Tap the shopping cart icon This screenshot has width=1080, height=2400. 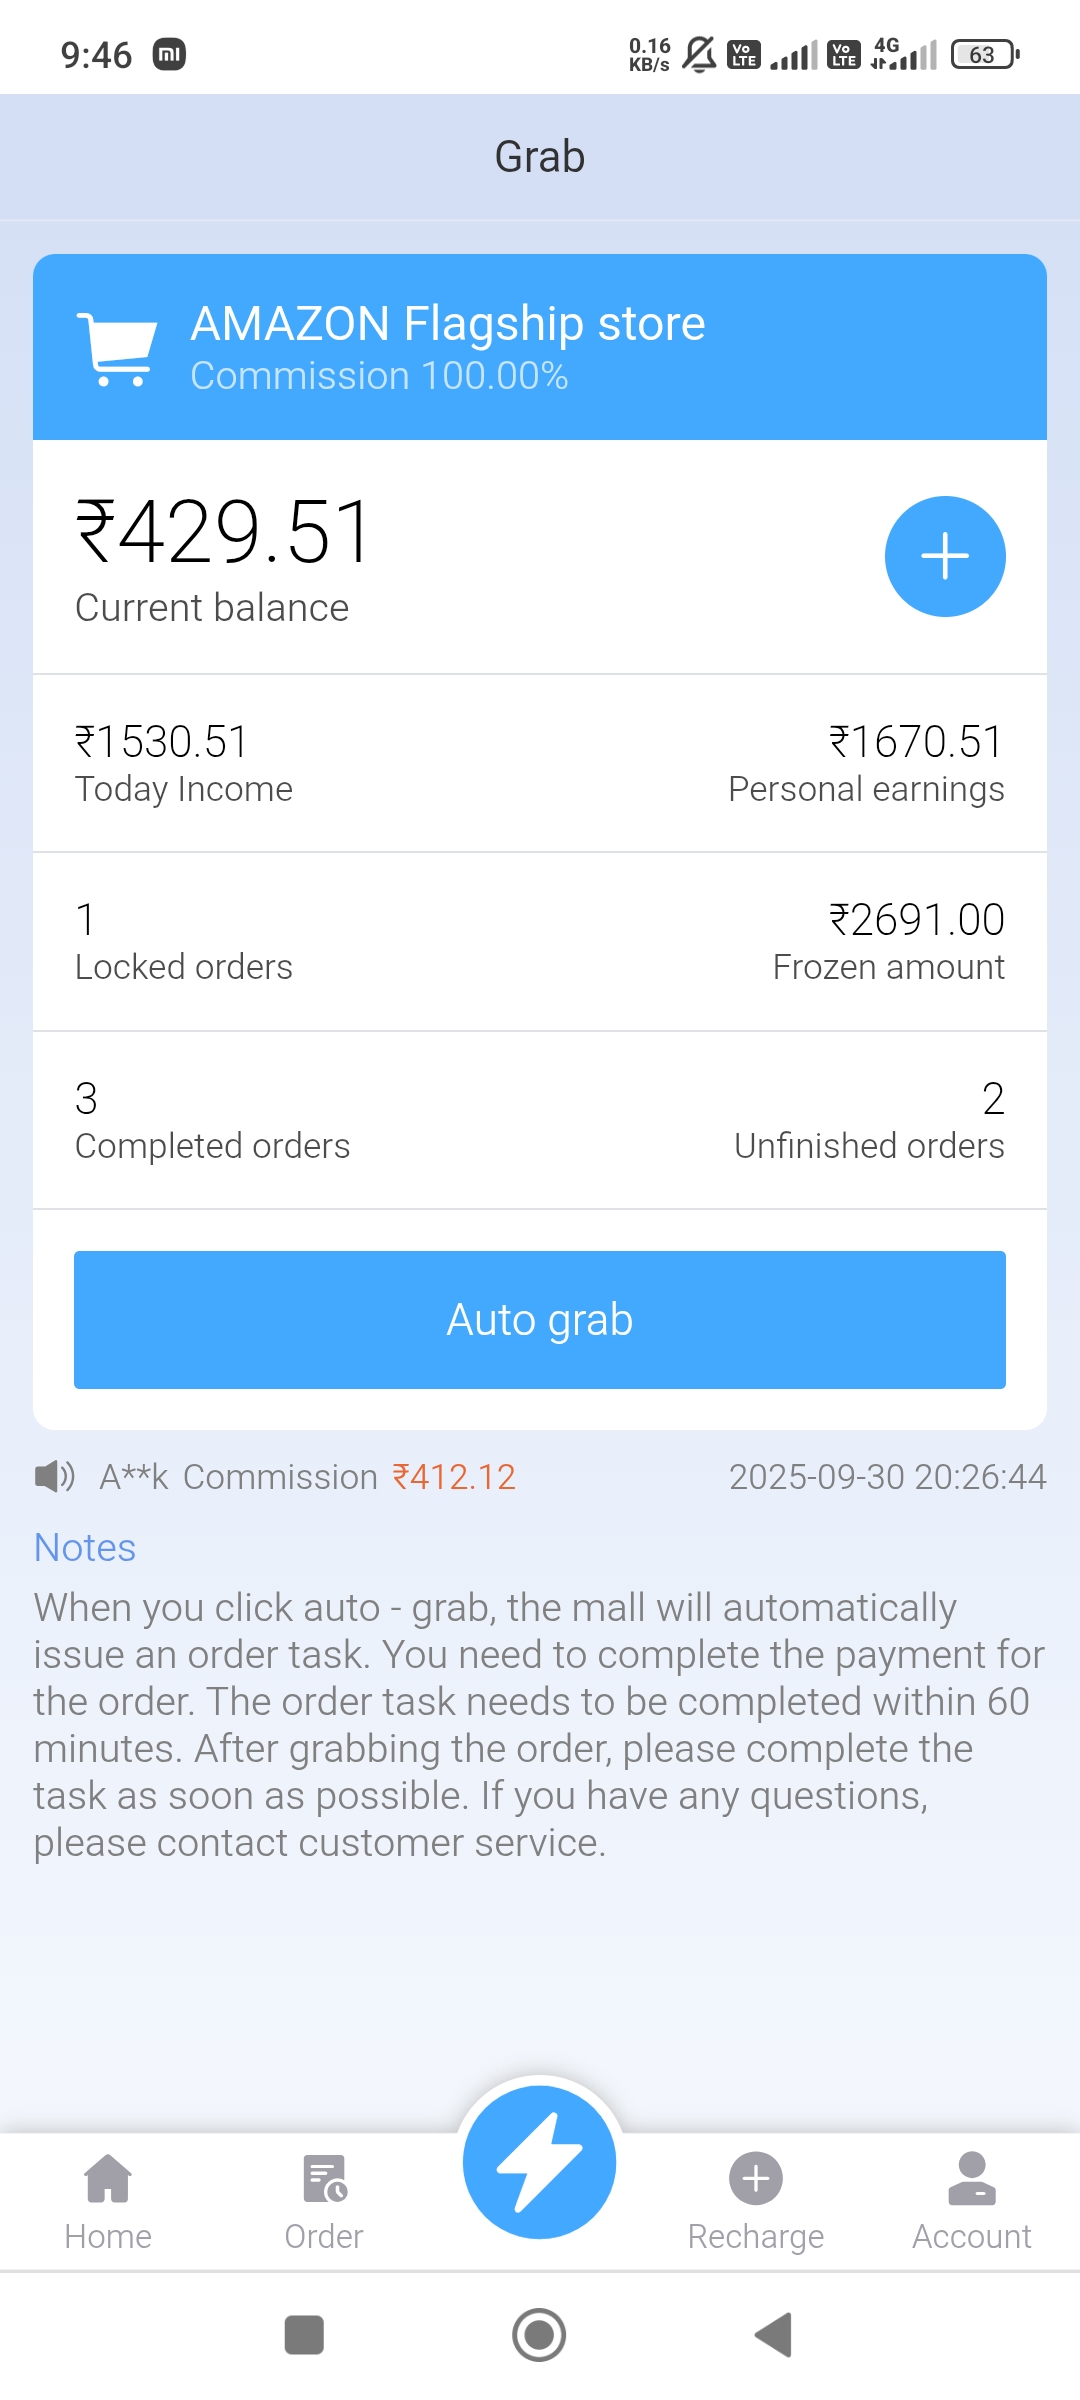pos(118,348)
